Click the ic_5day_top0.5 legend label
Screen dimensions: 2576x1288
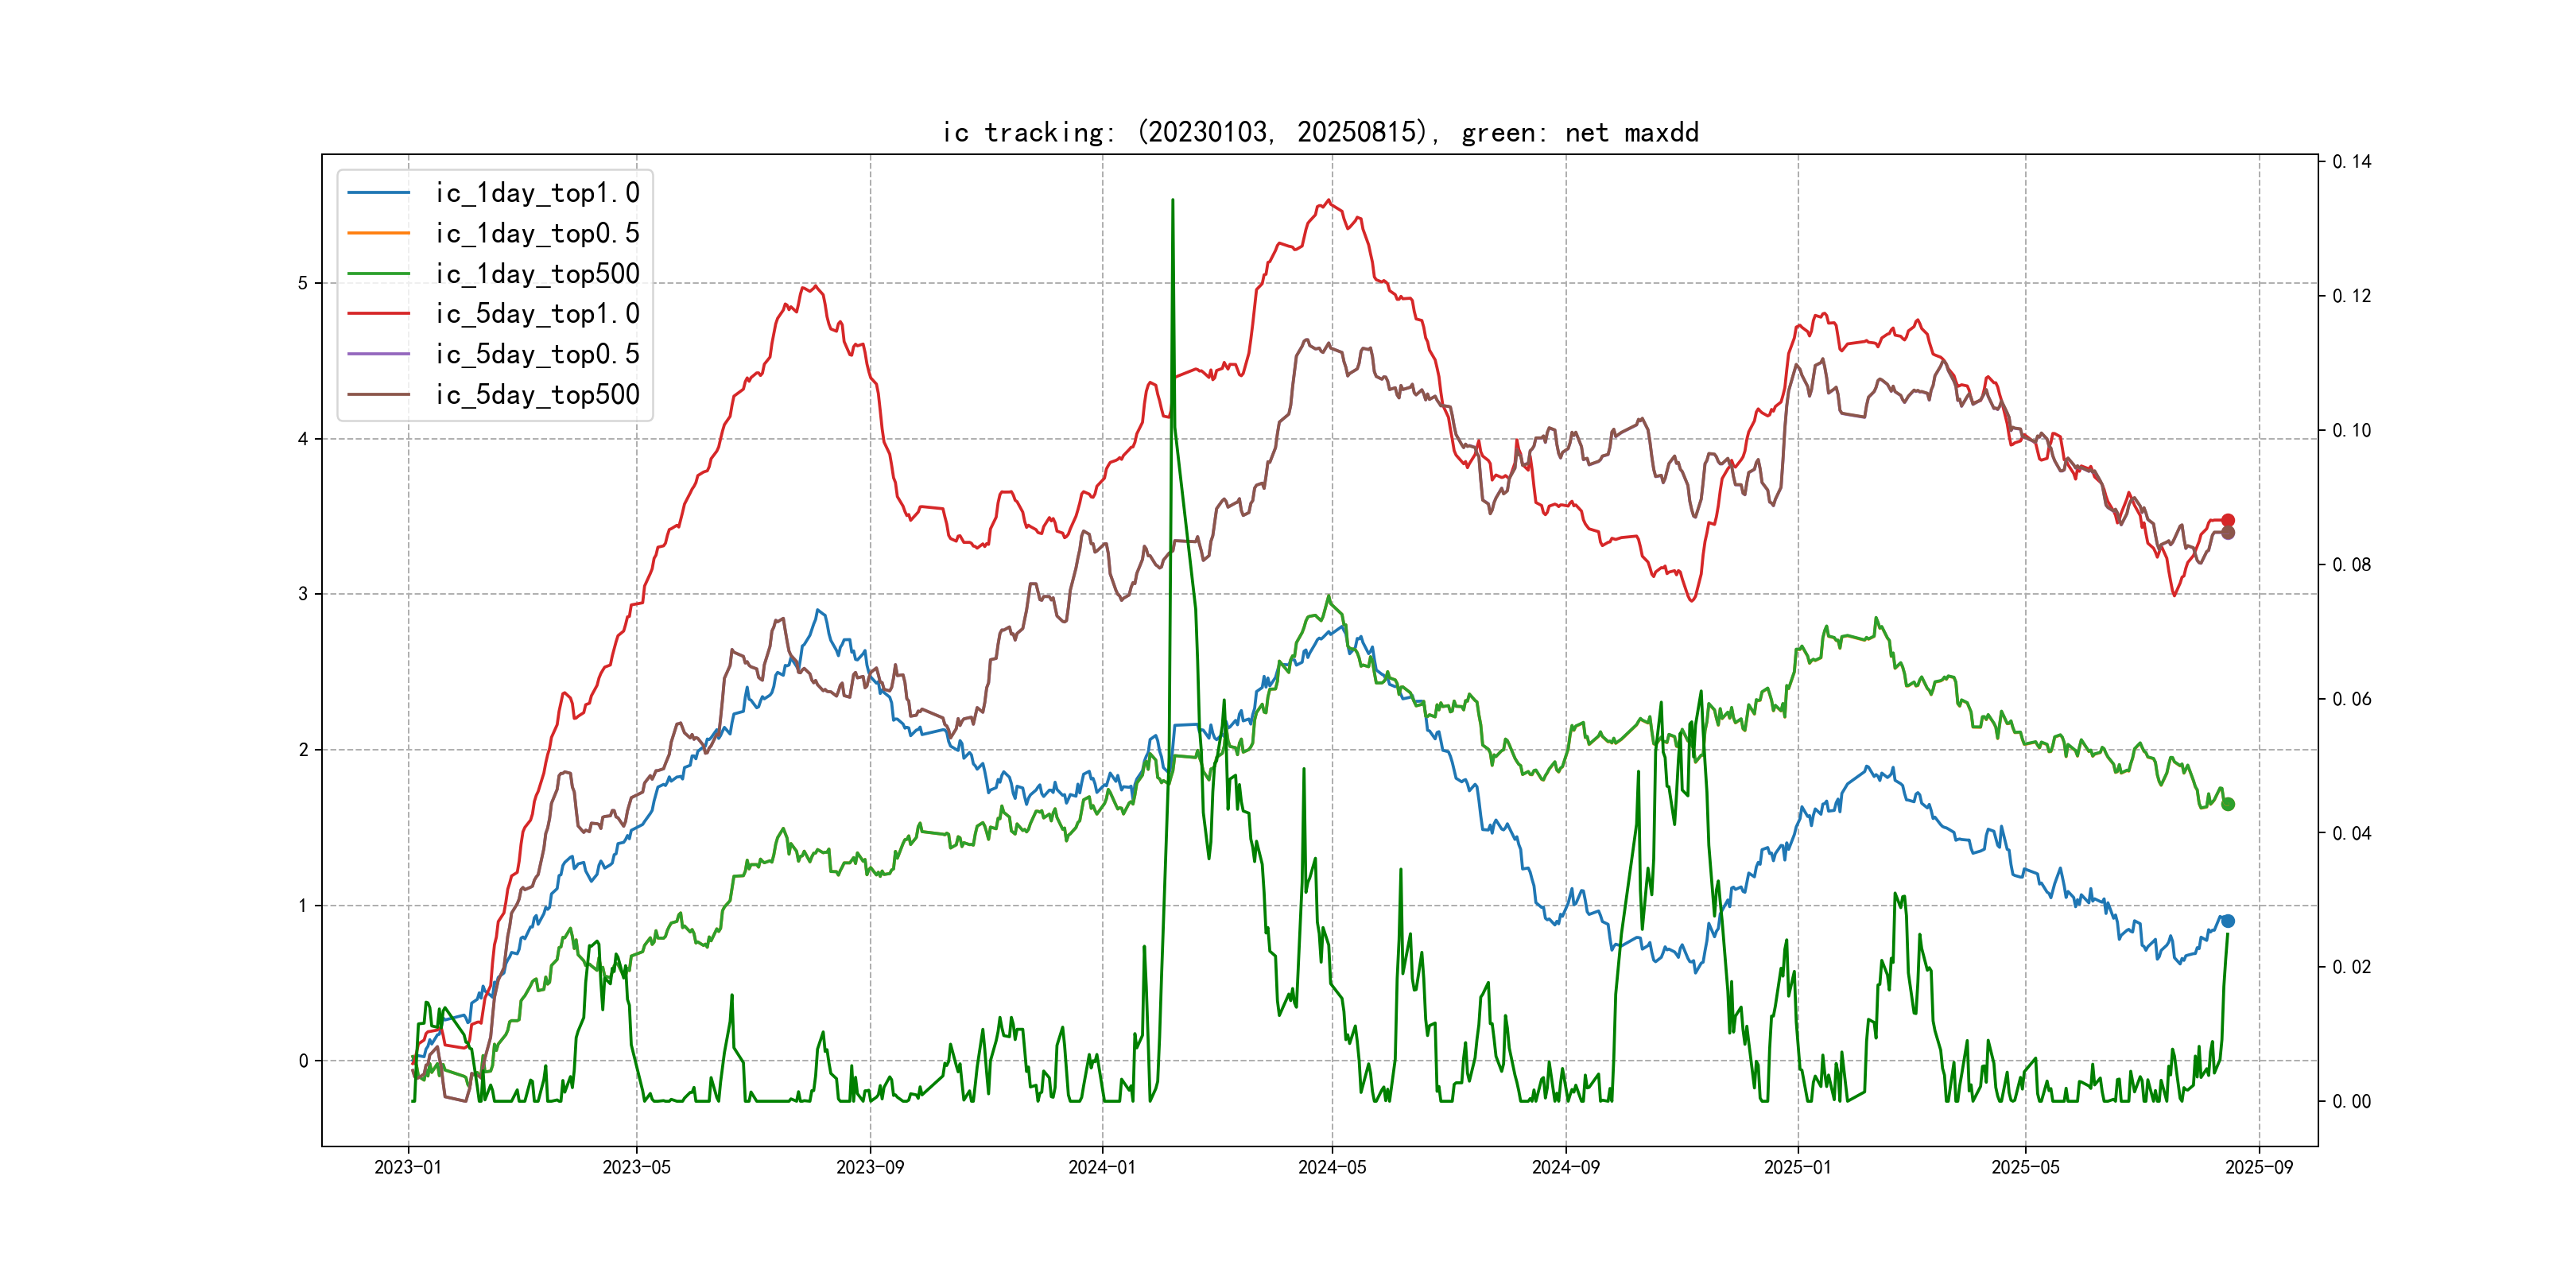537,354
